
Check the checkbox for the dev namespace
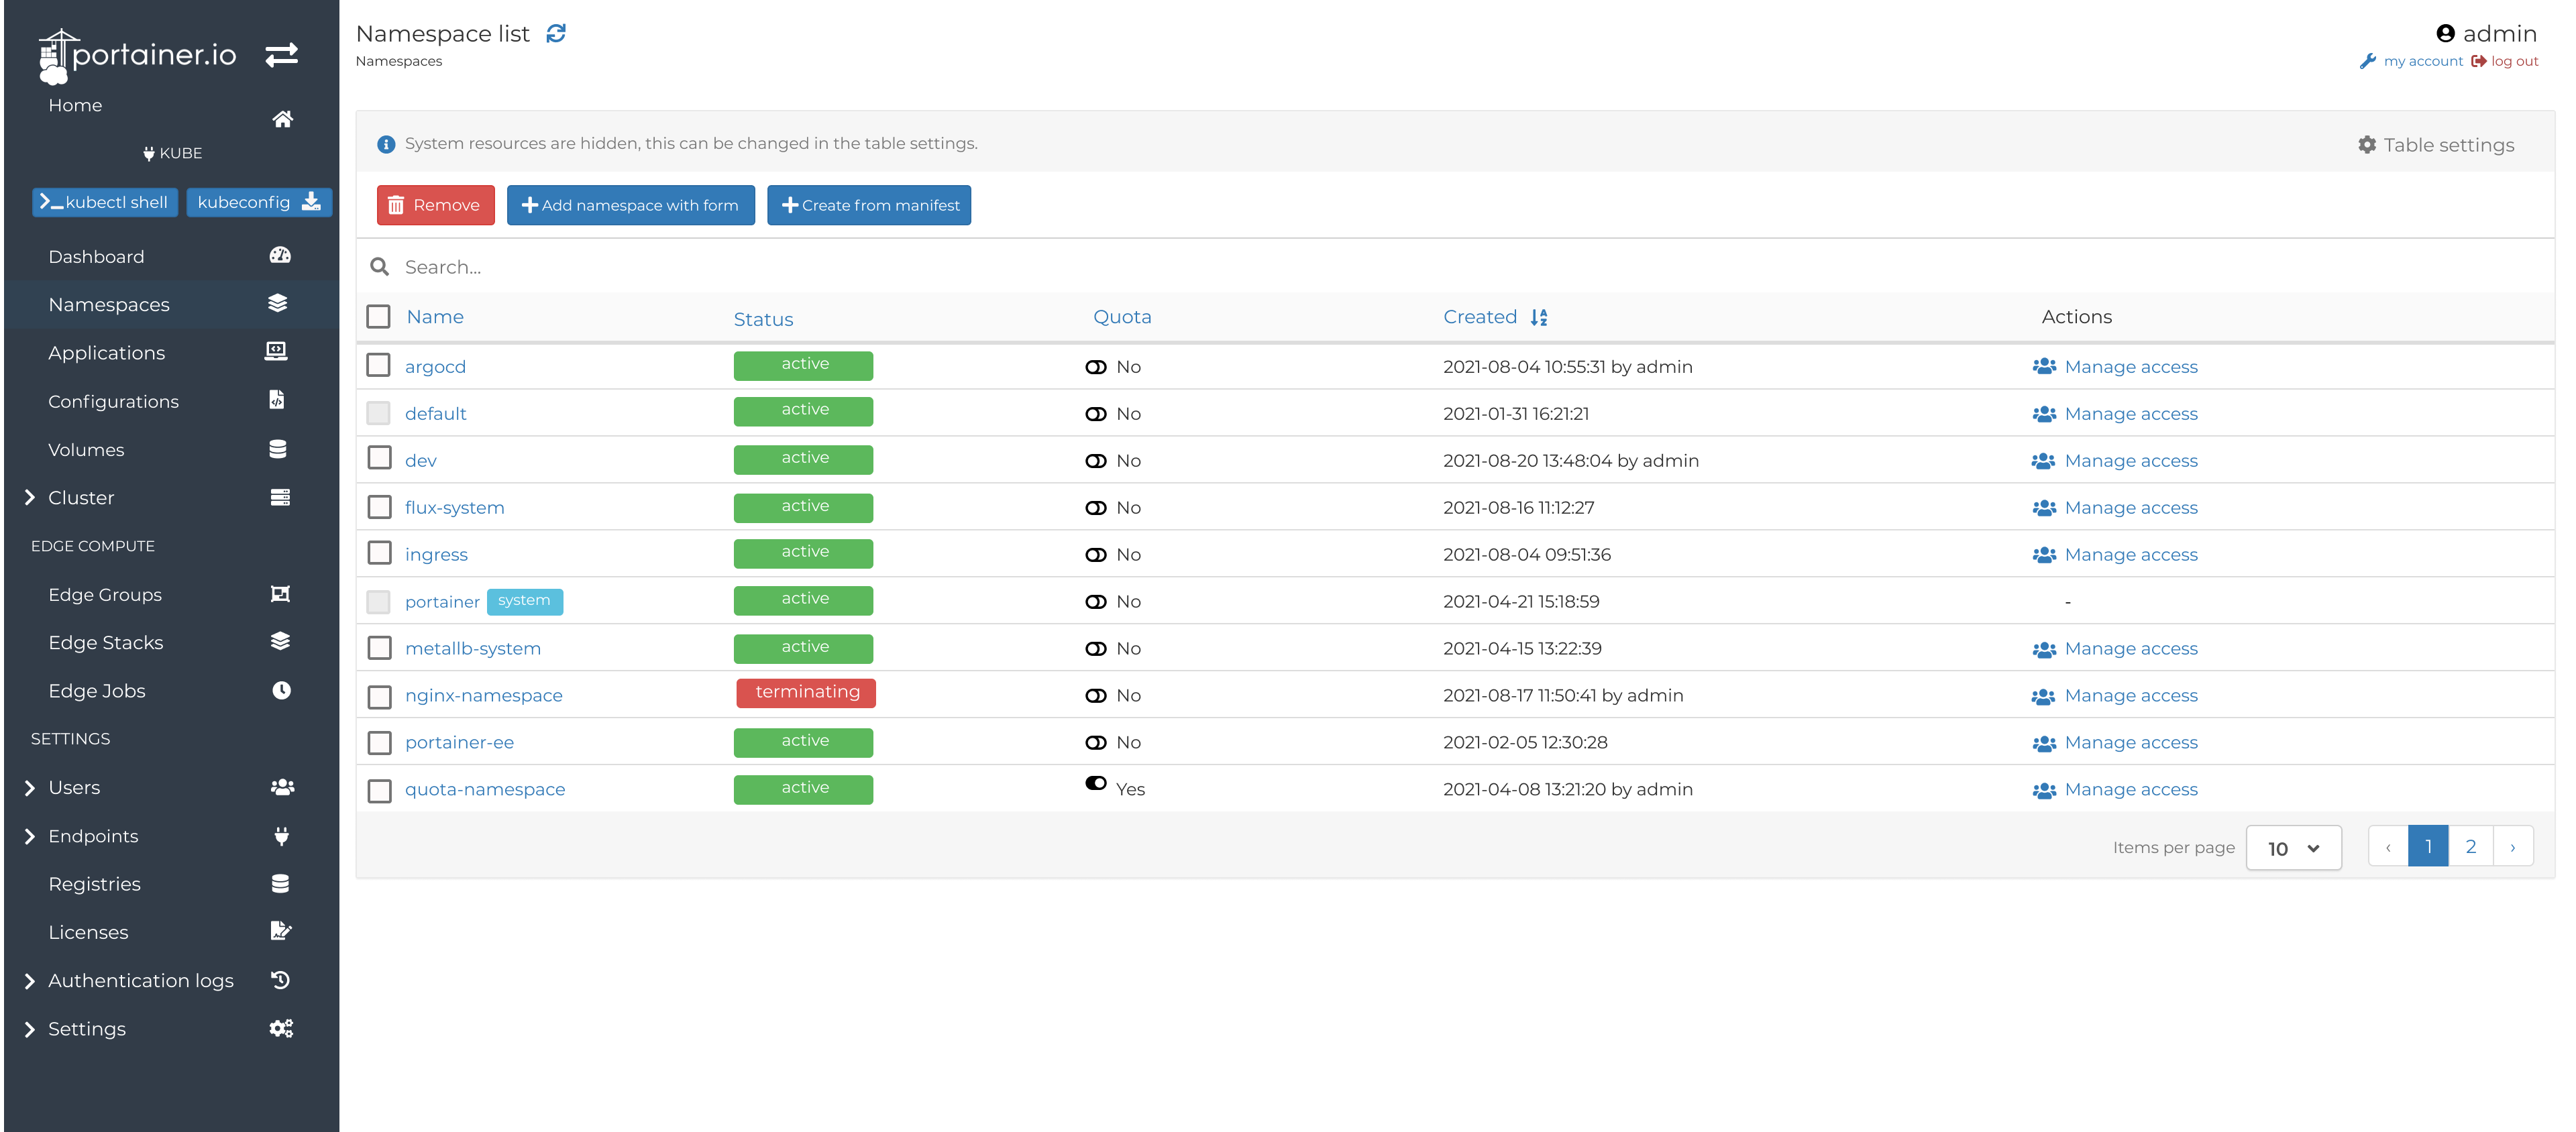pos(378,459)
